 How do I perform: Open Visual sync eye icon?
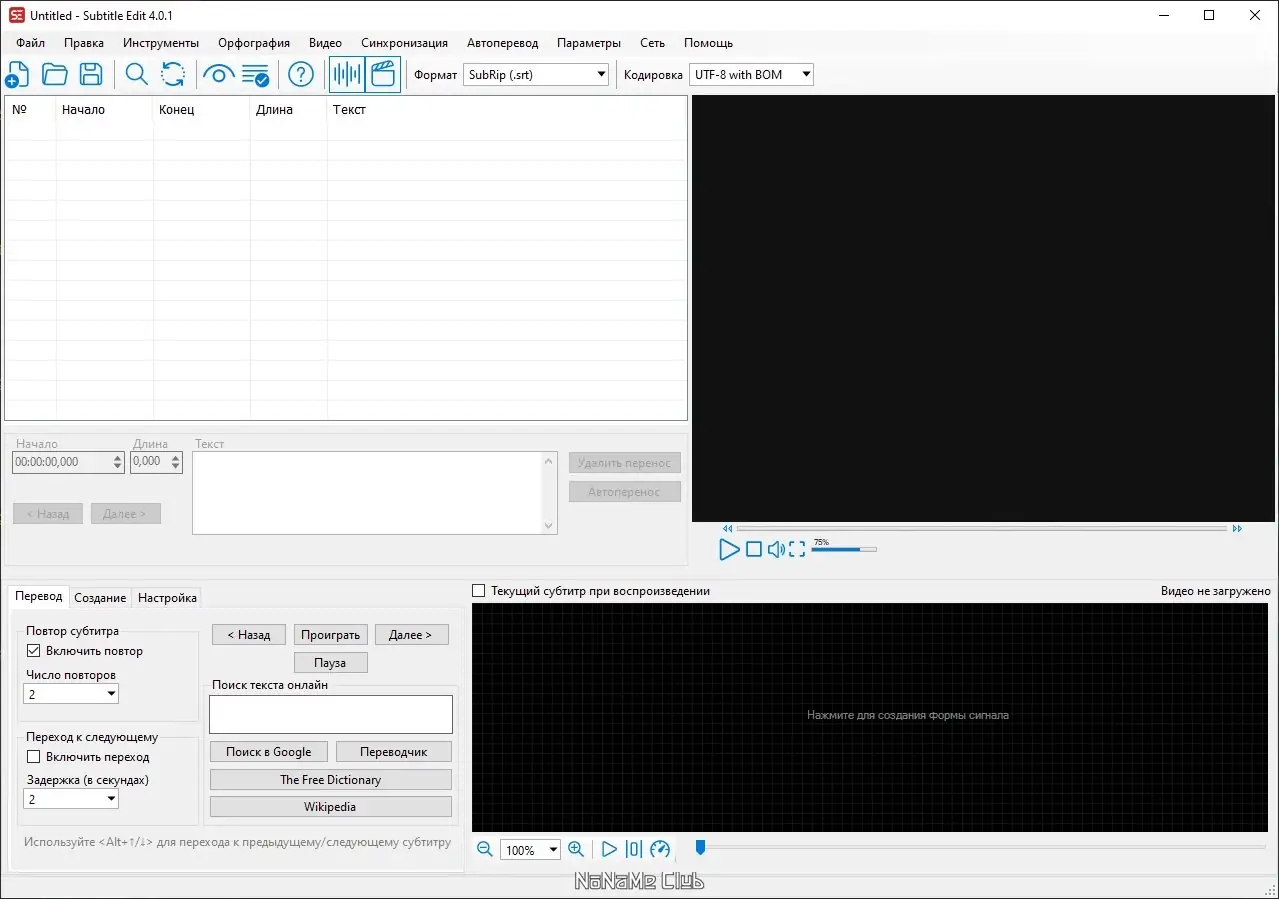click(219, 74)
